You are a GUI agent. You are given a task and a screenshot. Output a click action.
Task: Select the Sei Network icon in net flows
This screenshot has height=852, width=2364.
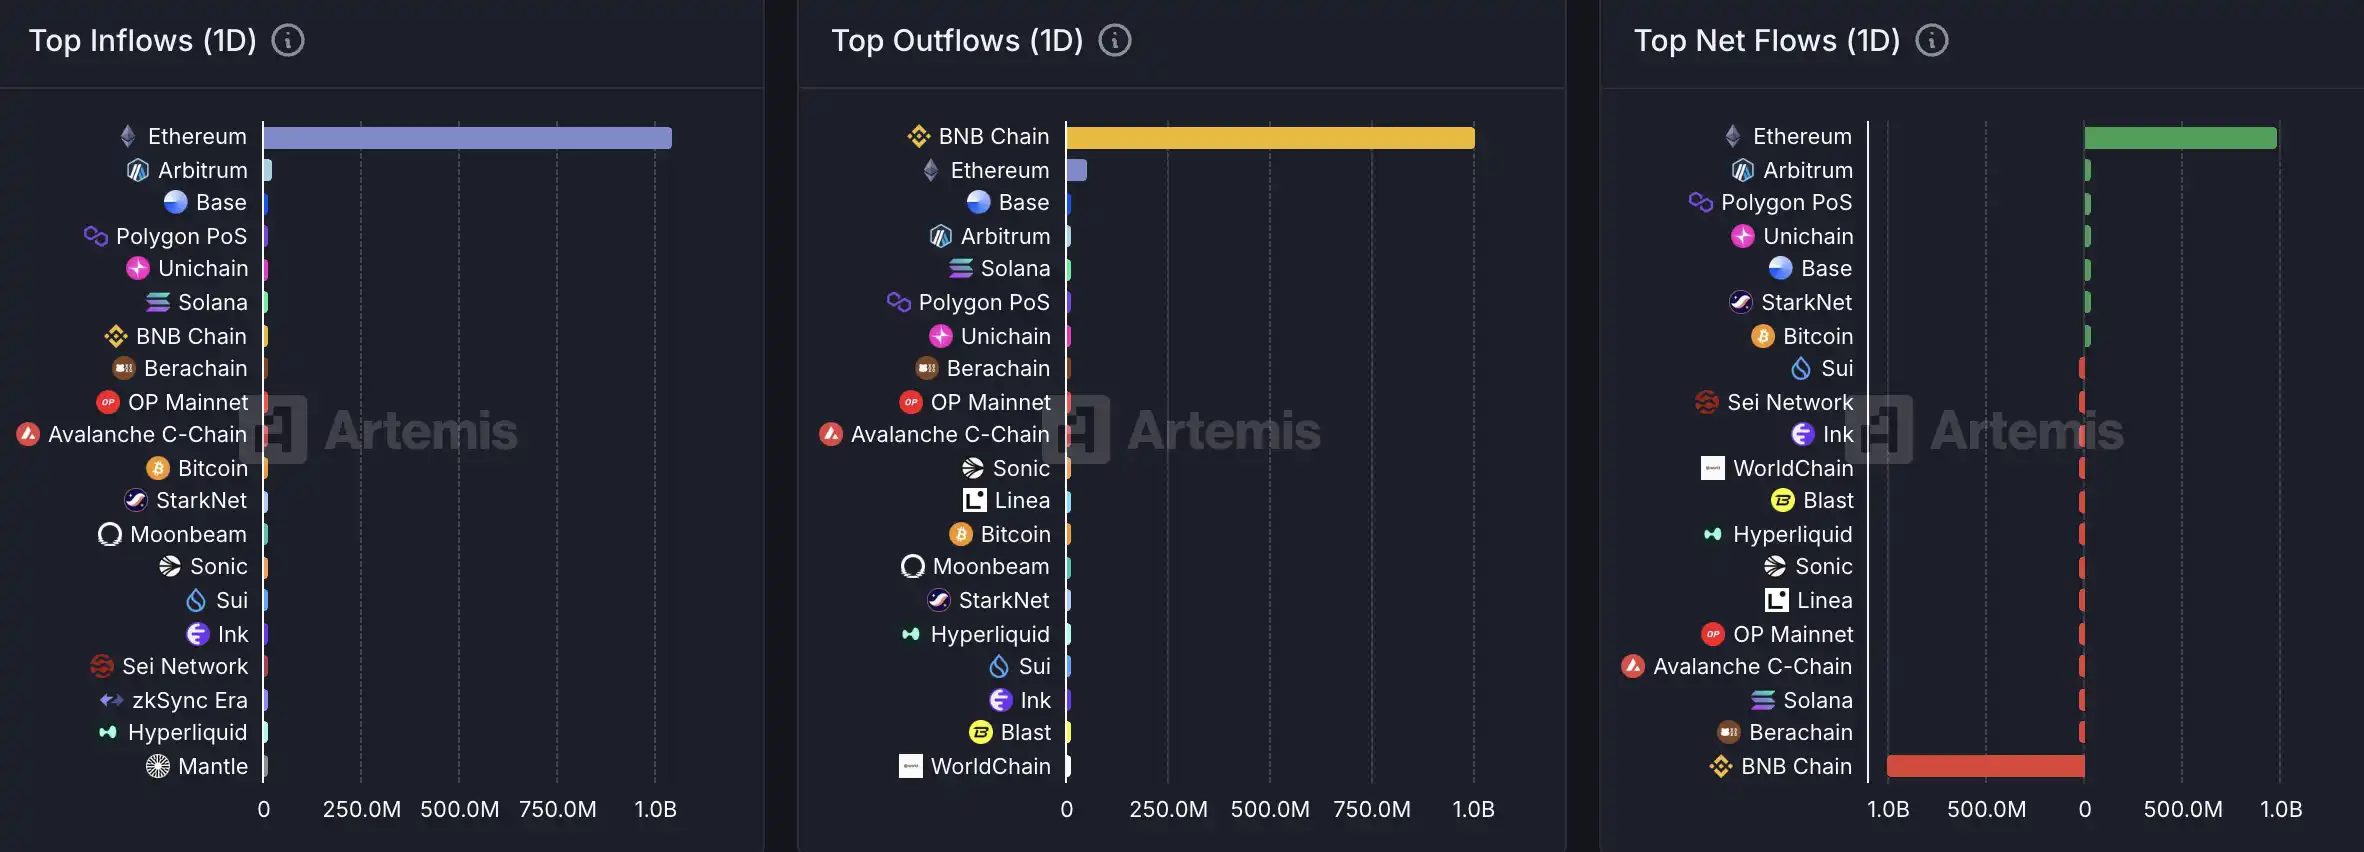1707,402
